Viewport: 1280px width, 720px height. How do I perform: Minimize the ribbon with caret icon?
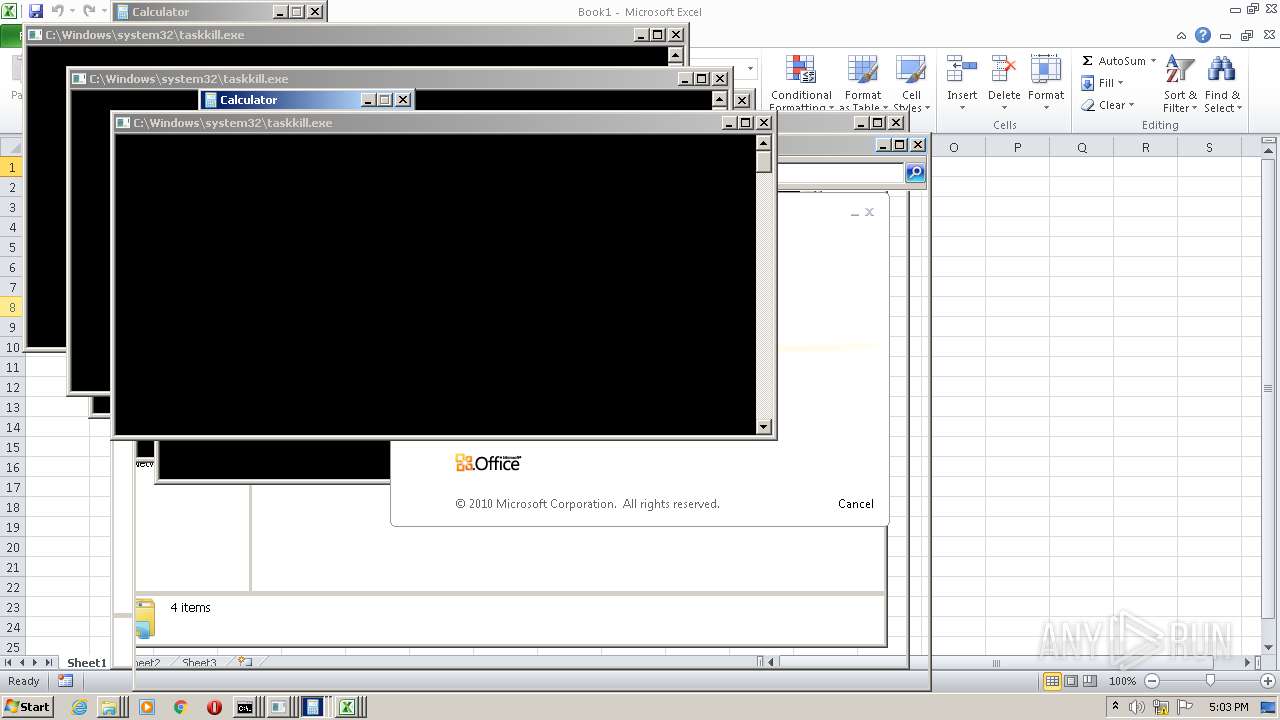[x=1181, y=35]
